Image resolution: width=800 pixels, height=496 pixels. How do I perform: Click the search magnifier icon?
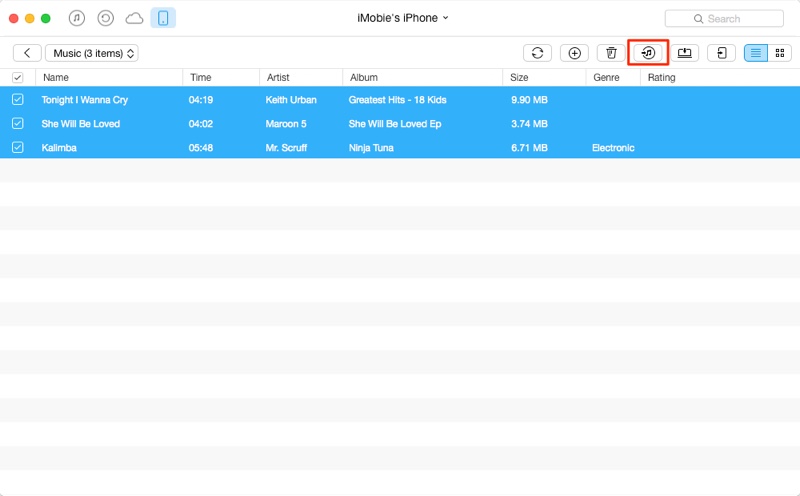pyautogui.click(x=698, y=19)
